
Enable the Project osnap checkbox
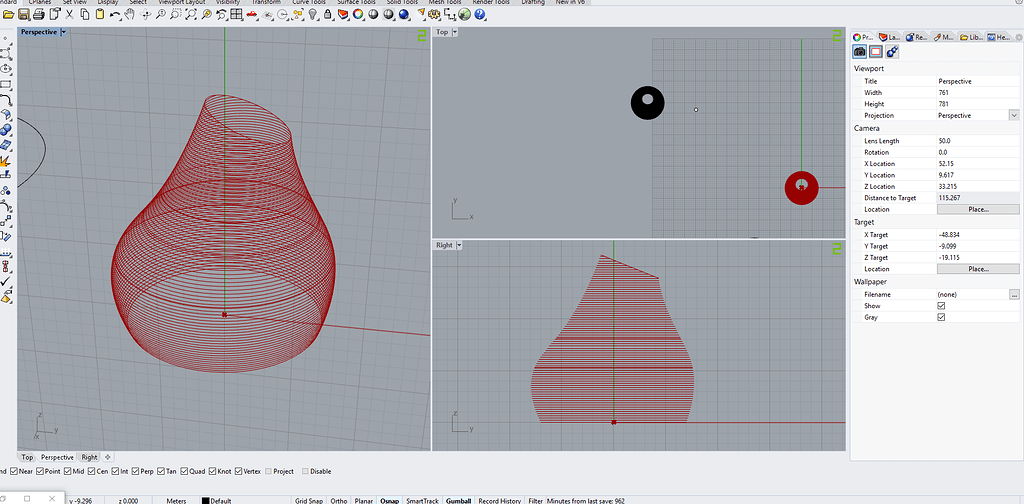268,471
